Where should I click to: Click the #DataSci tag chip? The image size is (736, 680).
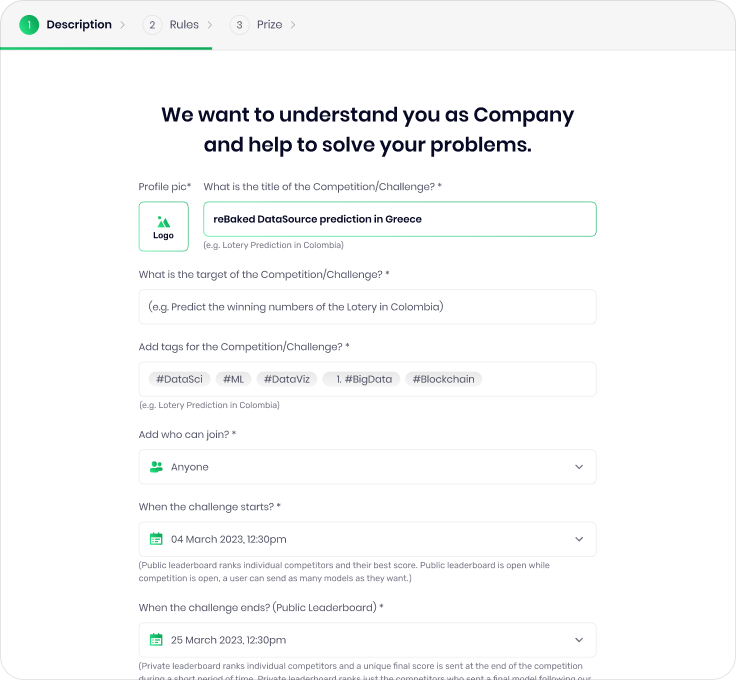(179, 379)
